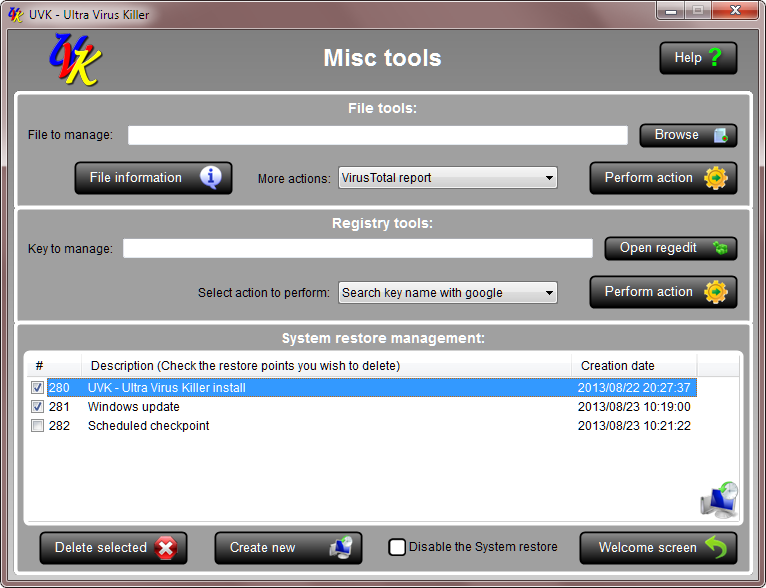
Task: Go back via Welcome screen button label
Action: [648, 547]
